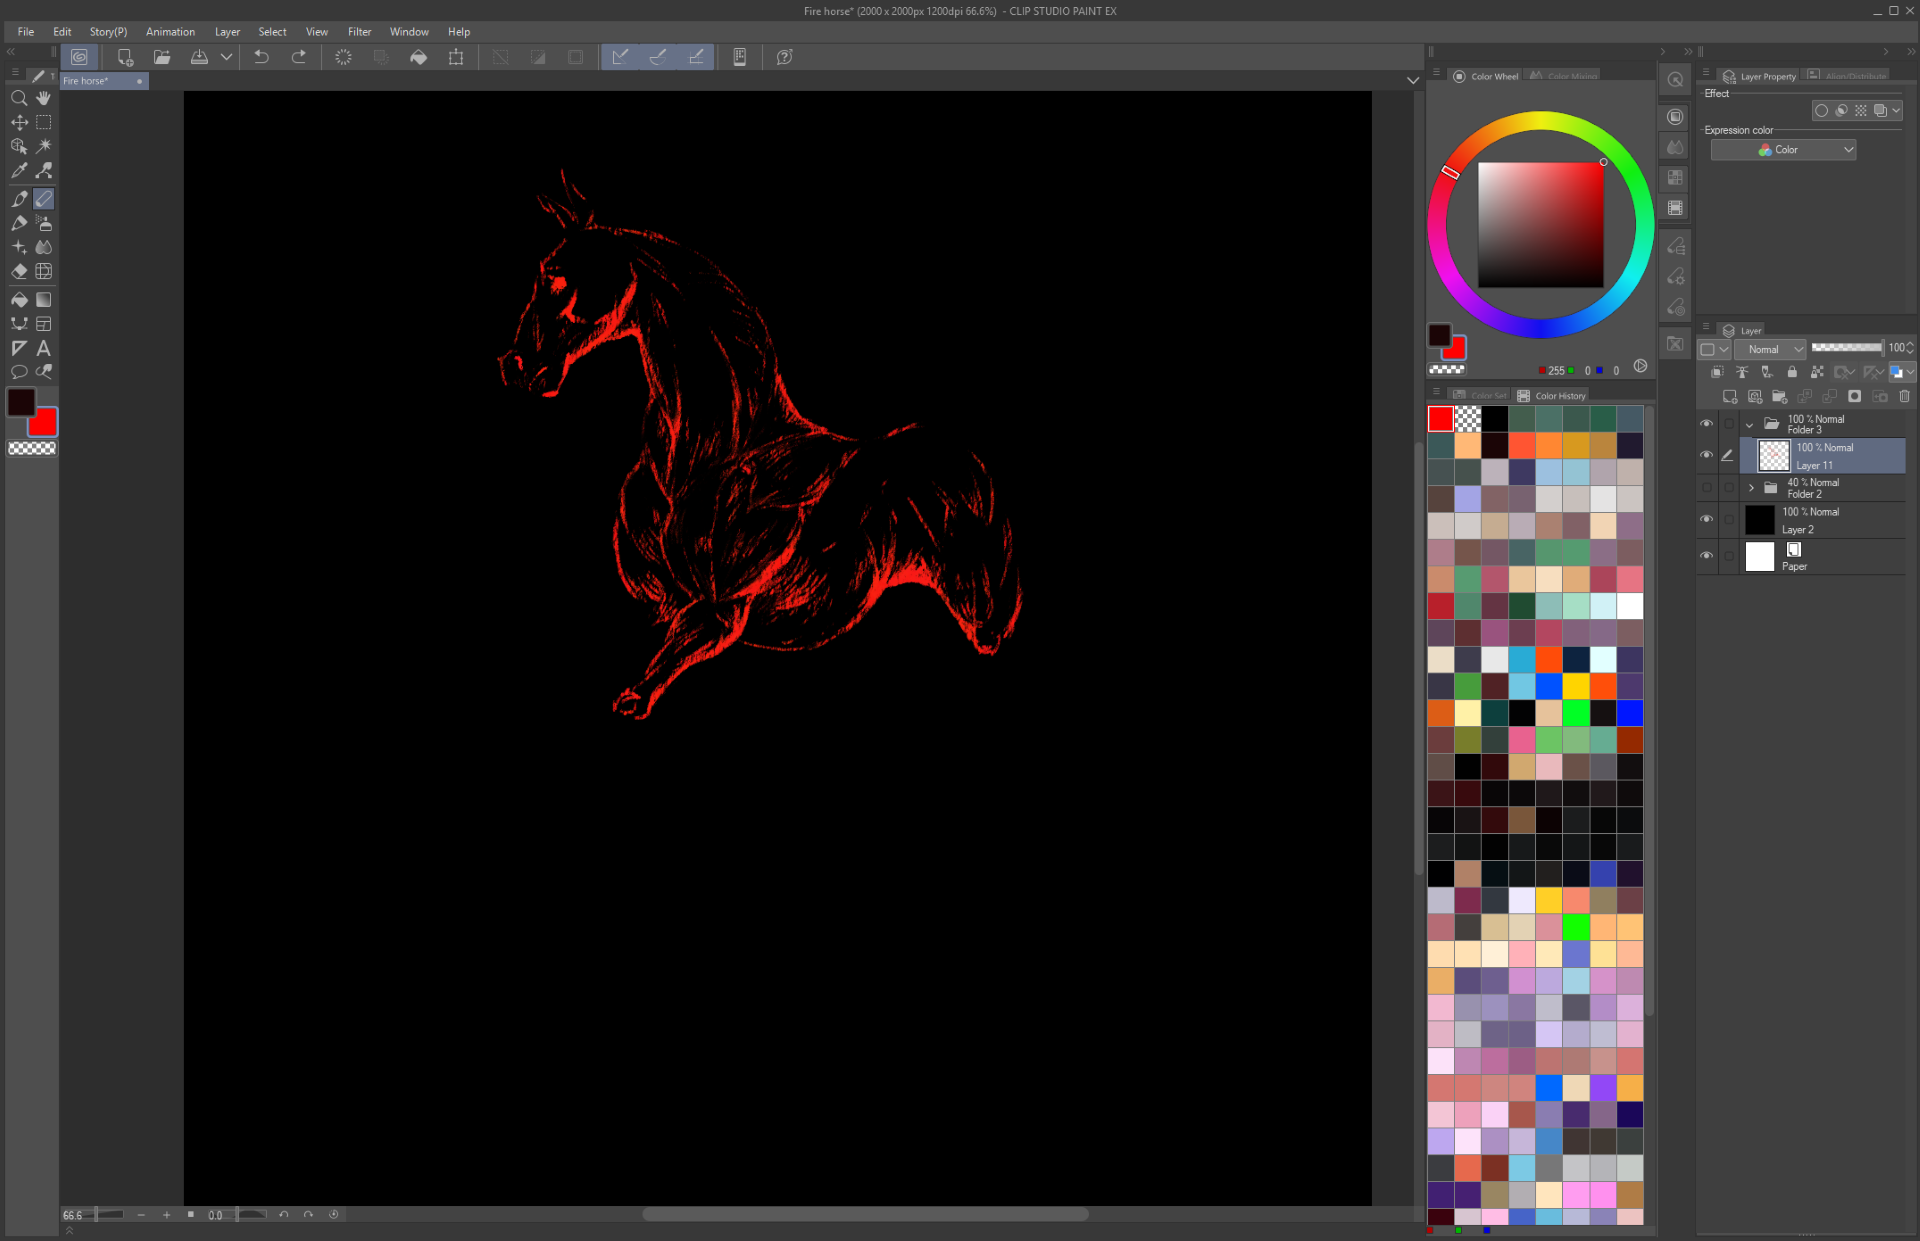Open Expression color dropdown
This screenshot has height=1241, width=1920.
click(x=1783, y=150)
